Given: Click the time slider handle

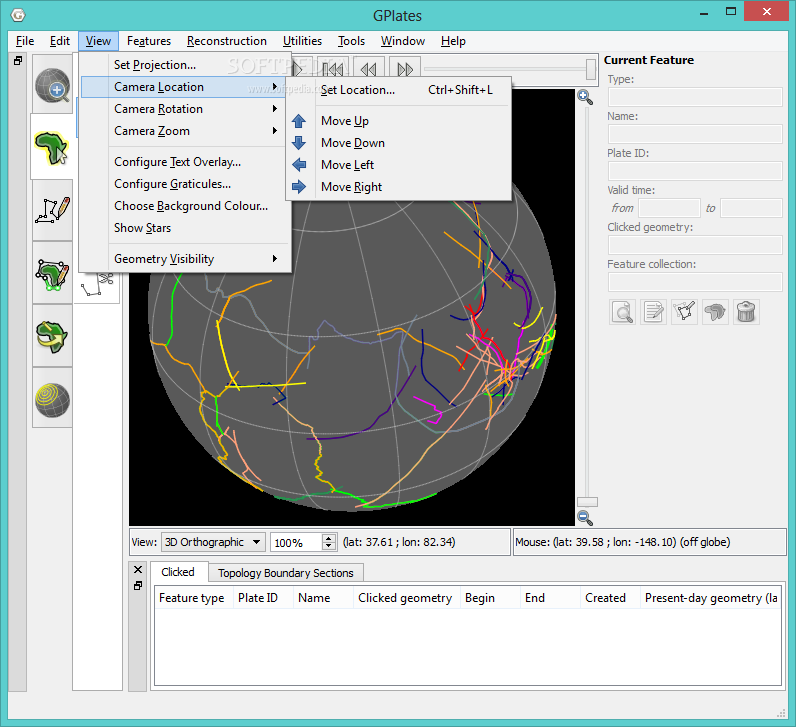Looking at the screenshot, I should (x=590, y=69).
